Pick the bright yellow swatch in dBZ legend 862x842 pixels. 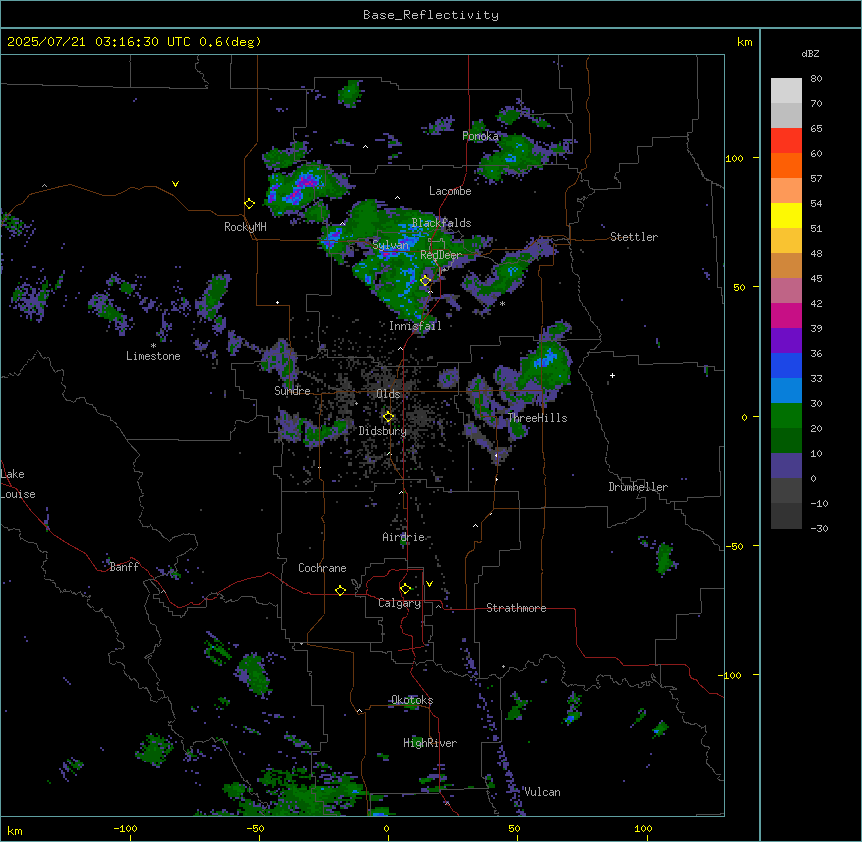pos(786,215)
